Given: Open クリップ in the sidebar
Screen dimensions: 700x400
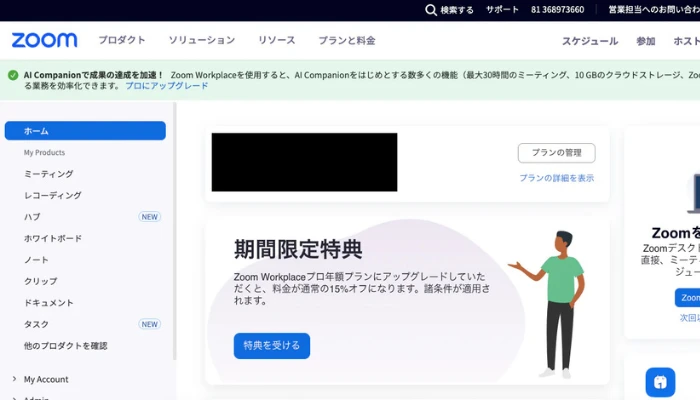Looking at the screenshot, I should point(41,281).
